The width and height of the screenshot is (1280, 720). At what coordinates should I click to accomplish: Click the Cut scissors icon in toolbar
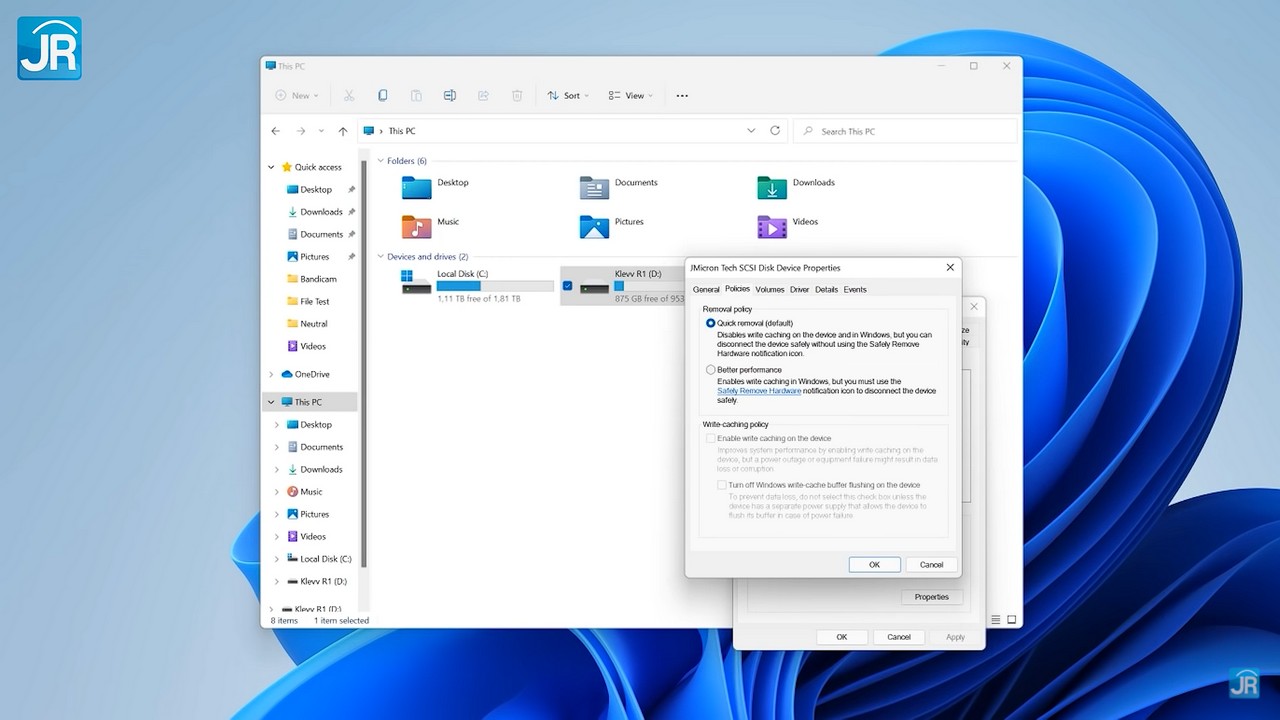click(349, 96)
